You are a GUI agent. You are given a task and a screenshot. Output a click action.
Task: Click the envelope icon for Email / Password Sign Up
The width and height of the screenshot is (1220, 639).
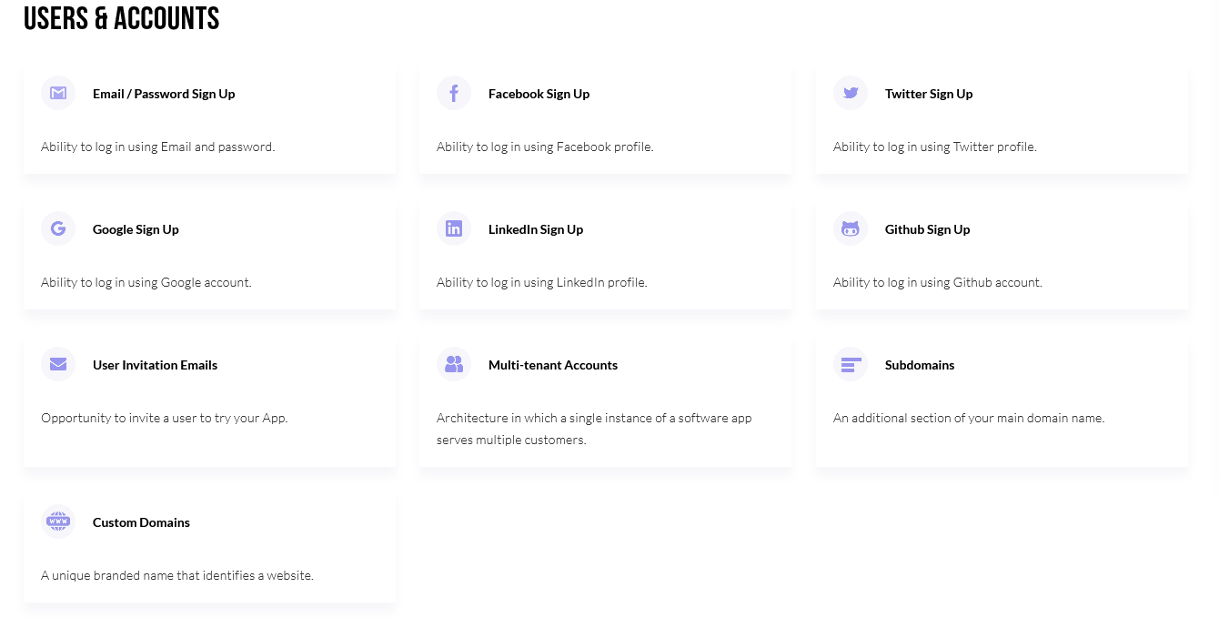point(58,93)
